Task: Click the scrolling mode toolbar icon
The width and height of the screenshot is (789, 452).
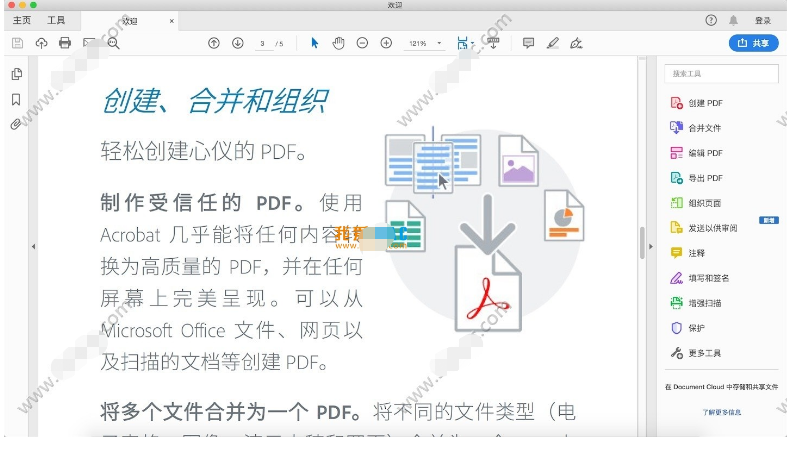Action: [493, 43]
